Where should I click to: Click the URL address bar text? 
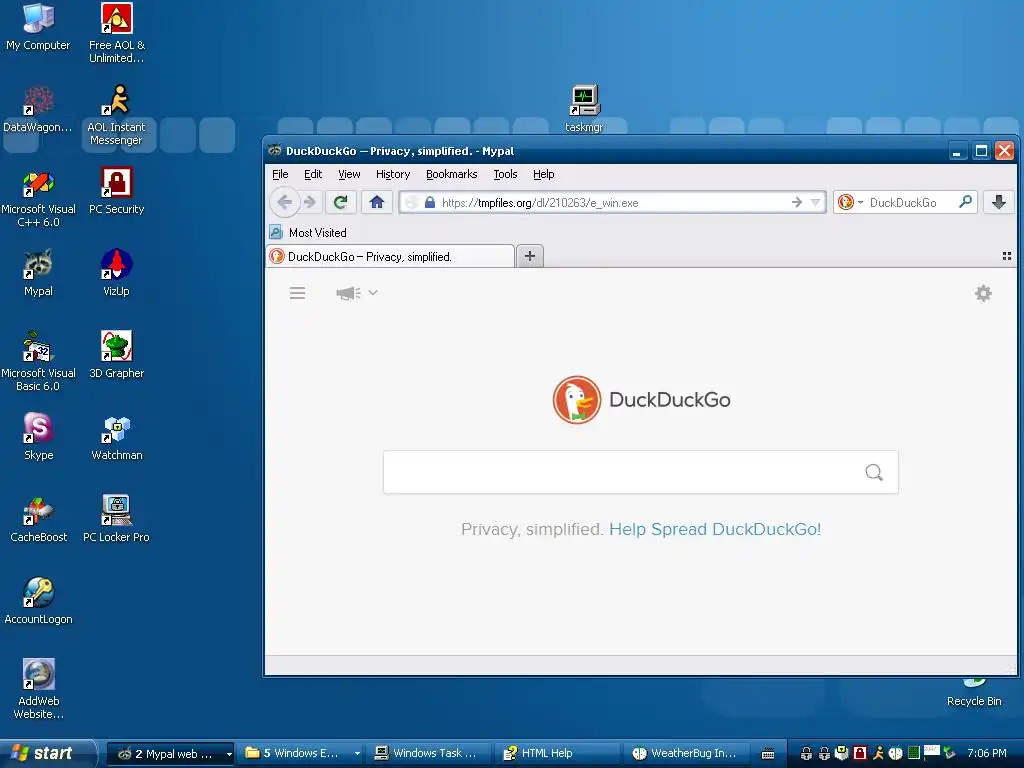[x=539, y=202]
